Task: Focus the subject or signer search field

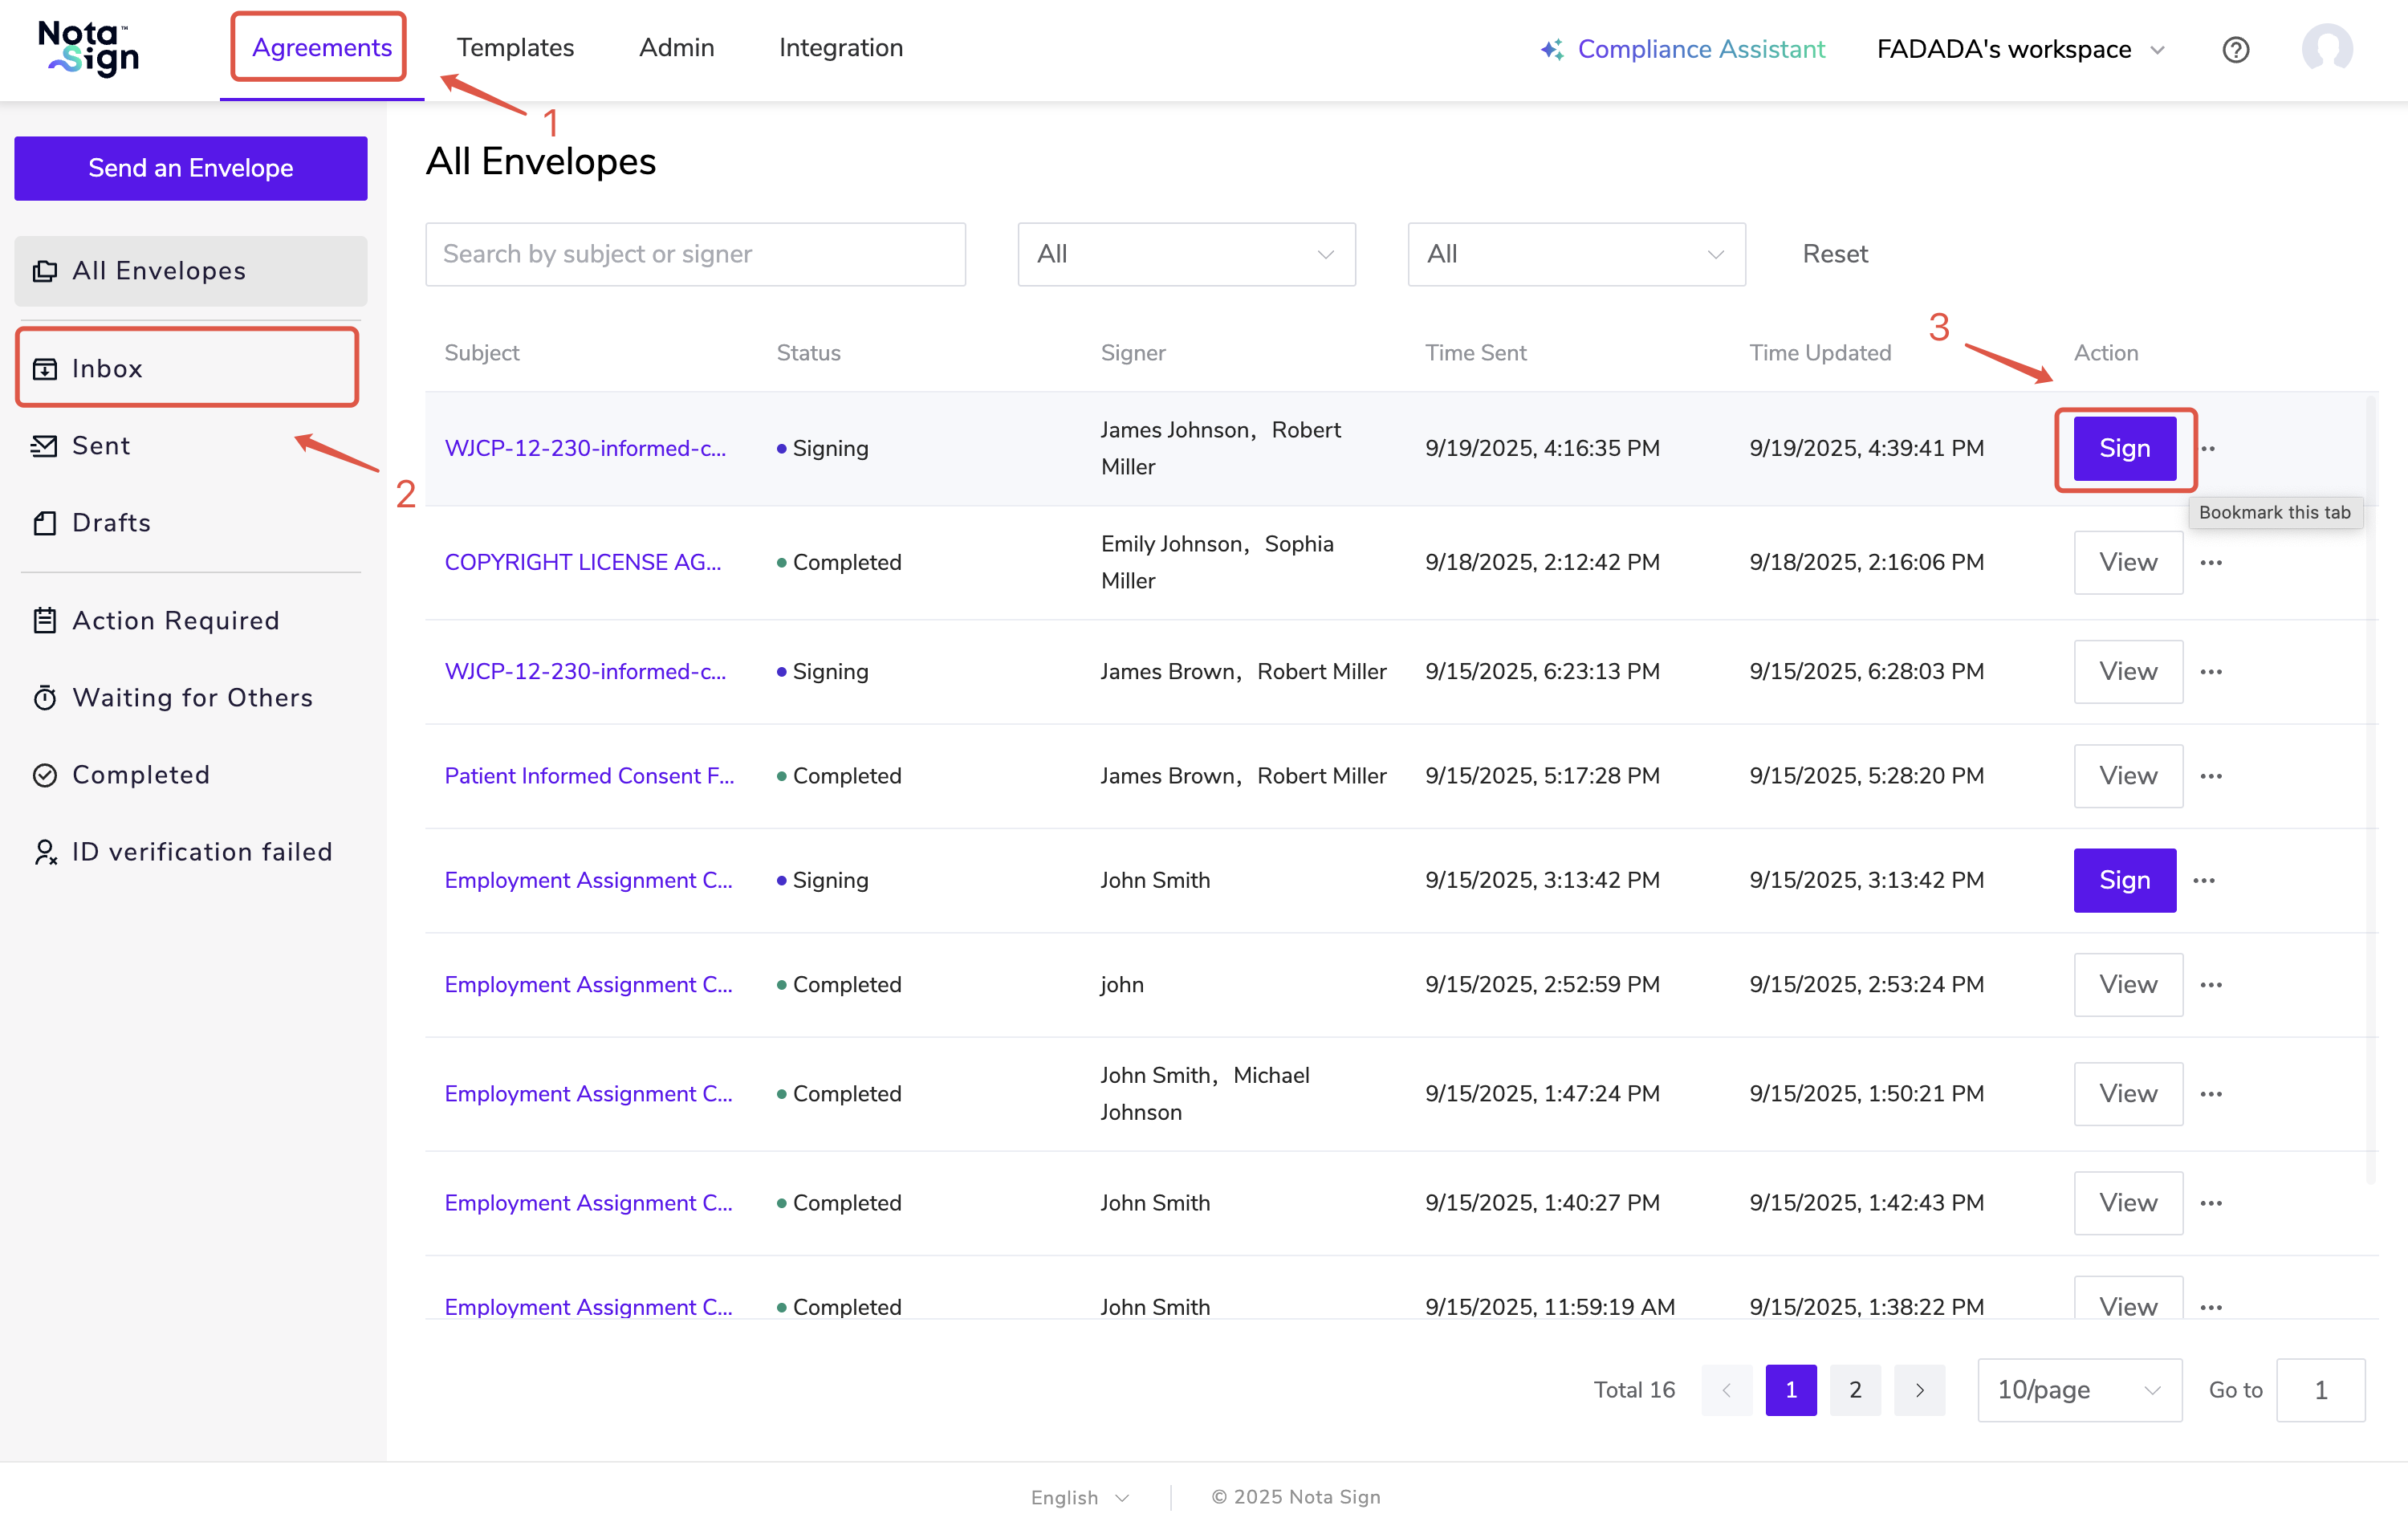Action: pos(695,254)
